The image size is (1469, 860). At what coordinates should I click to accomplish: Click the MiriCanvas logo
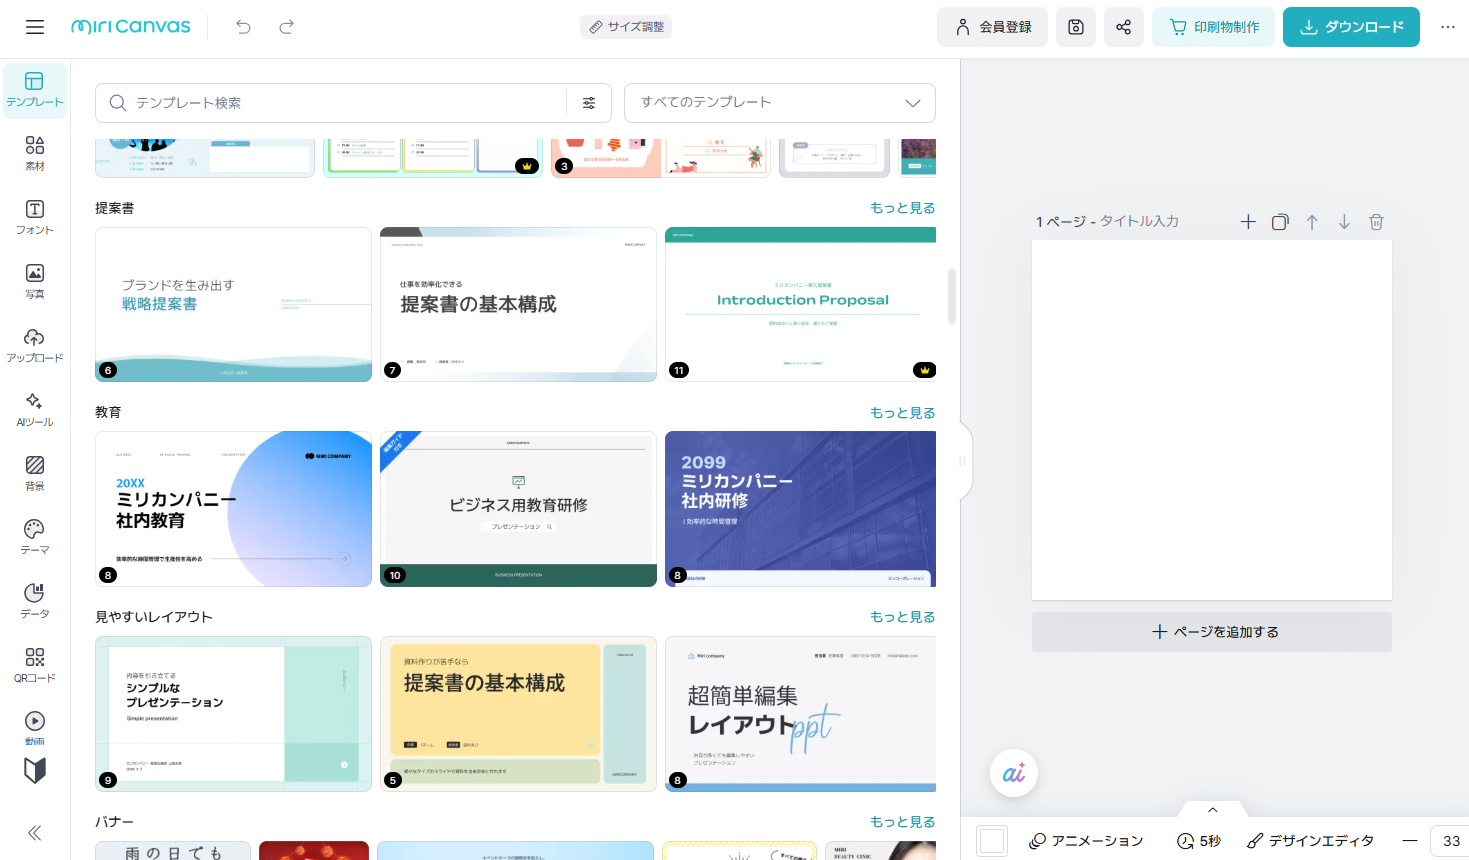pyautogui.click(x=131, y=27)
